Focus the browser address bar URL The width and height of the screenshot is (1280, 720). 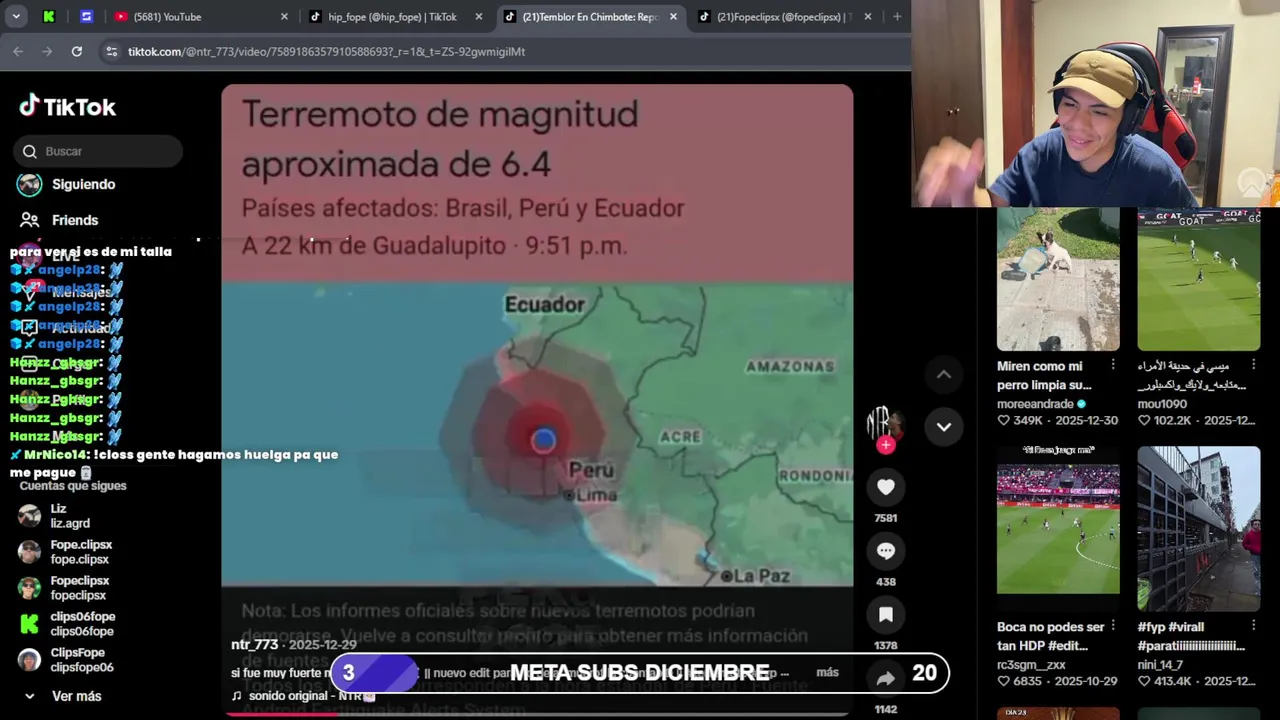click(x=326, y=51)
